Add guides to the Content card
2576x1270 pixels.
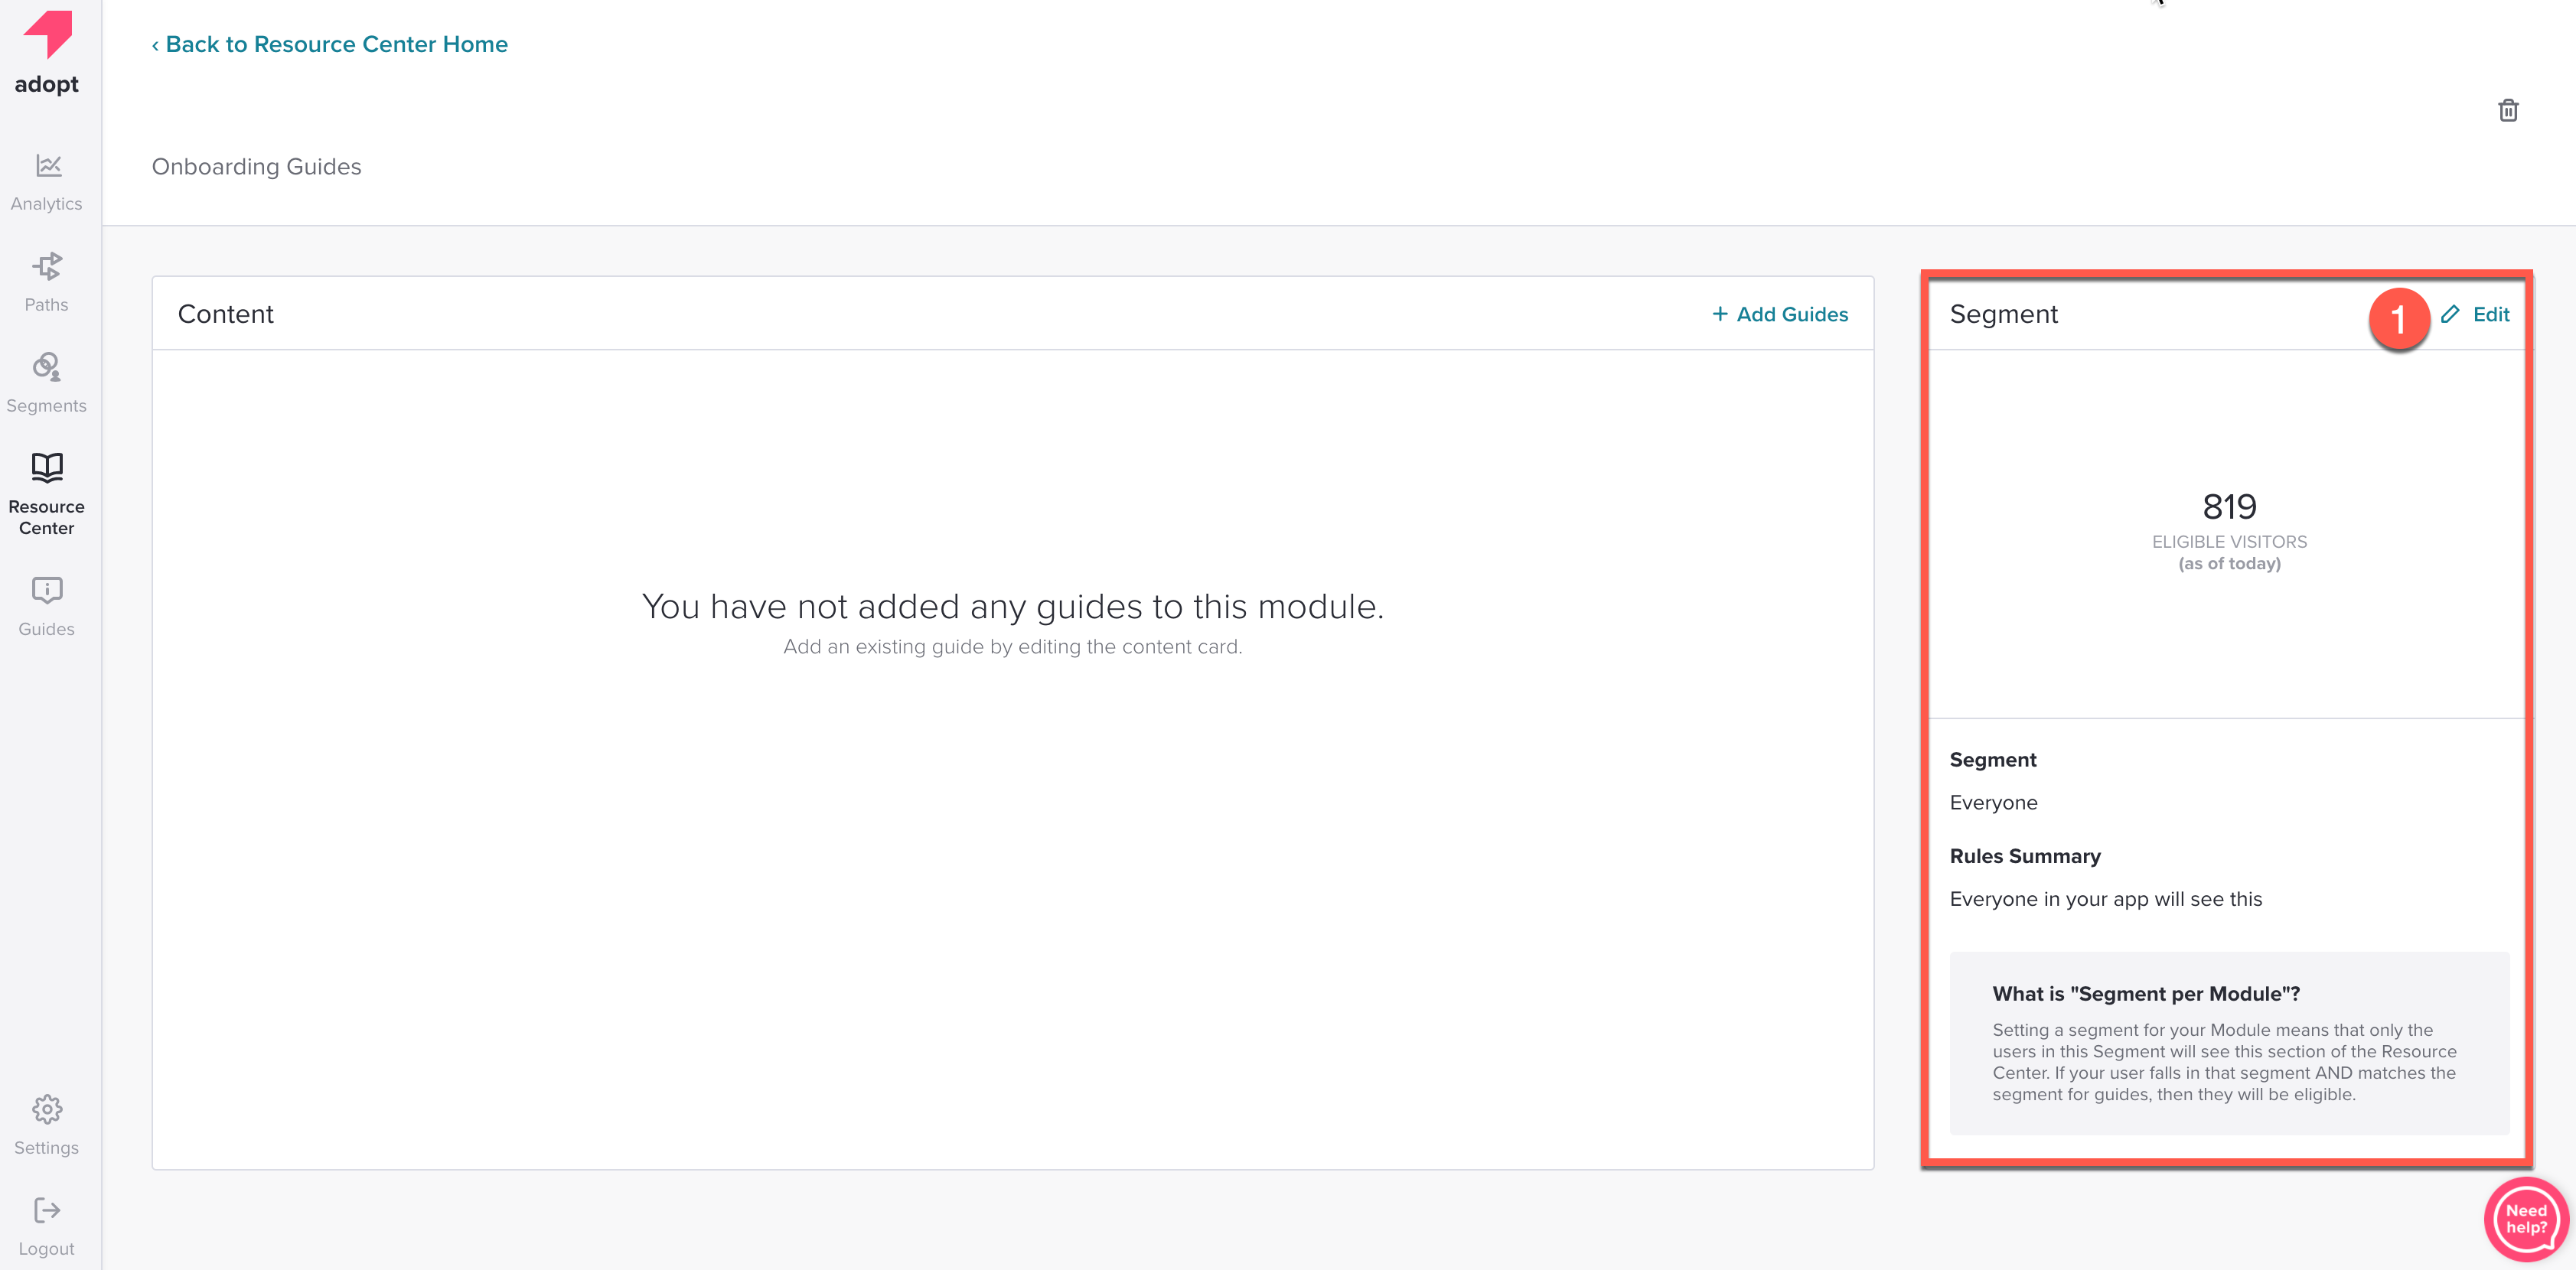[1791, 314]
